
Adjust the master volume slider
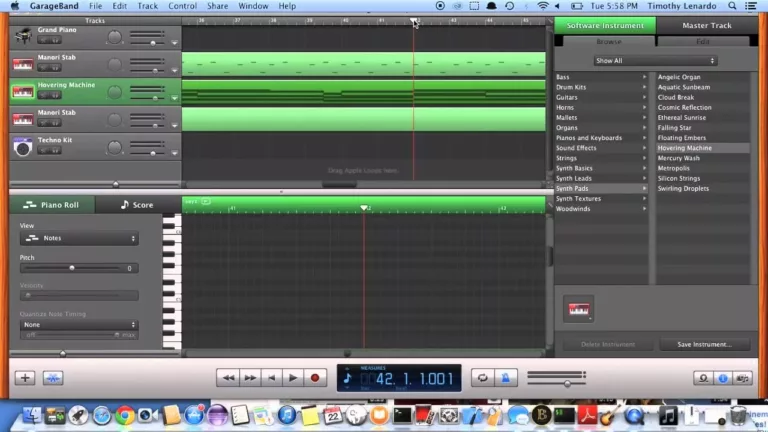(x=567, y=384)
